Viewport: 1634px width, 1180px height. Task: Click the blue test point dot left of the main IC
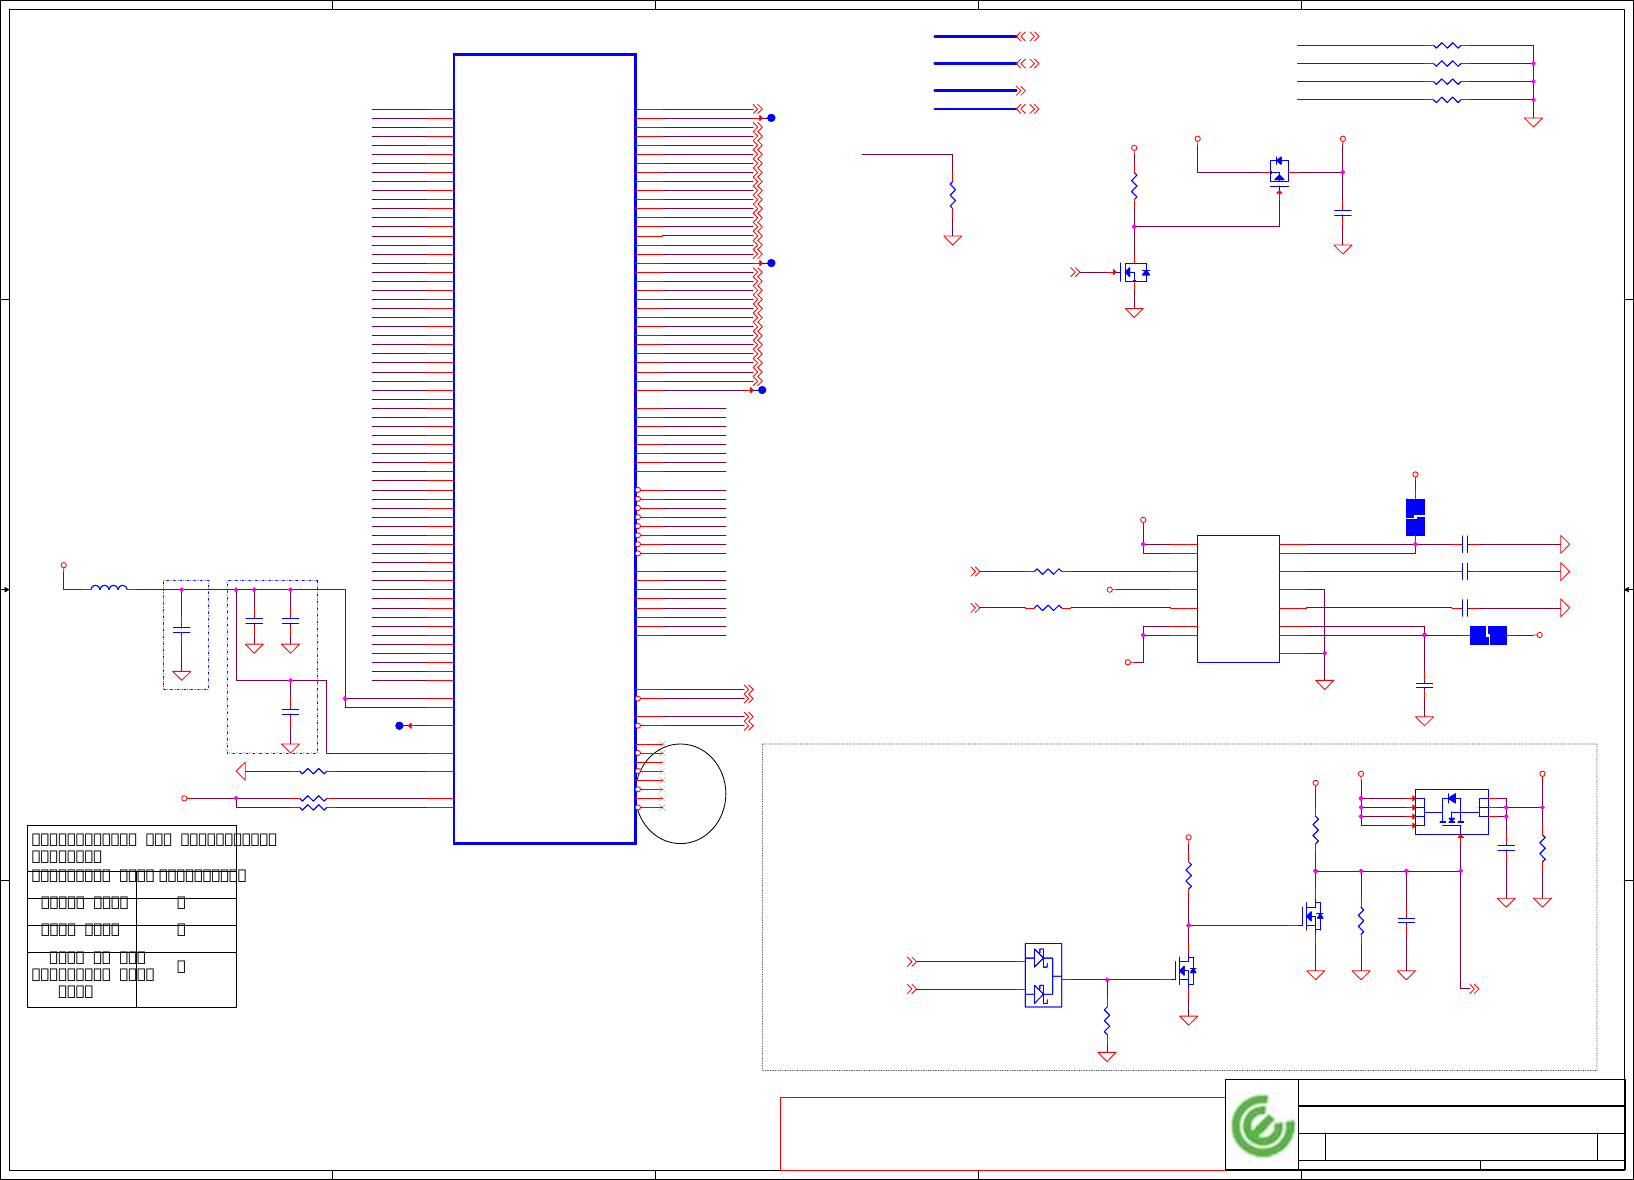(399, 726)
